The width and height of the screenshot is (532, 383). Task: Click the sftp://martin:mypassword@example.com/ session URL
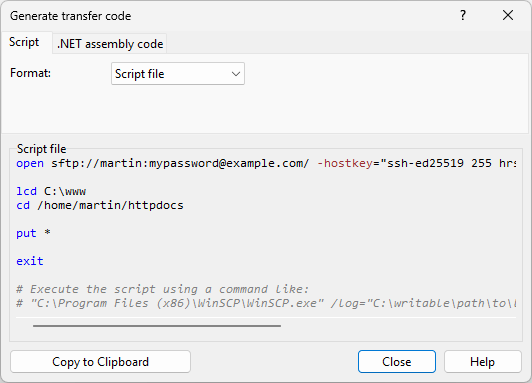tap(180, 164)
